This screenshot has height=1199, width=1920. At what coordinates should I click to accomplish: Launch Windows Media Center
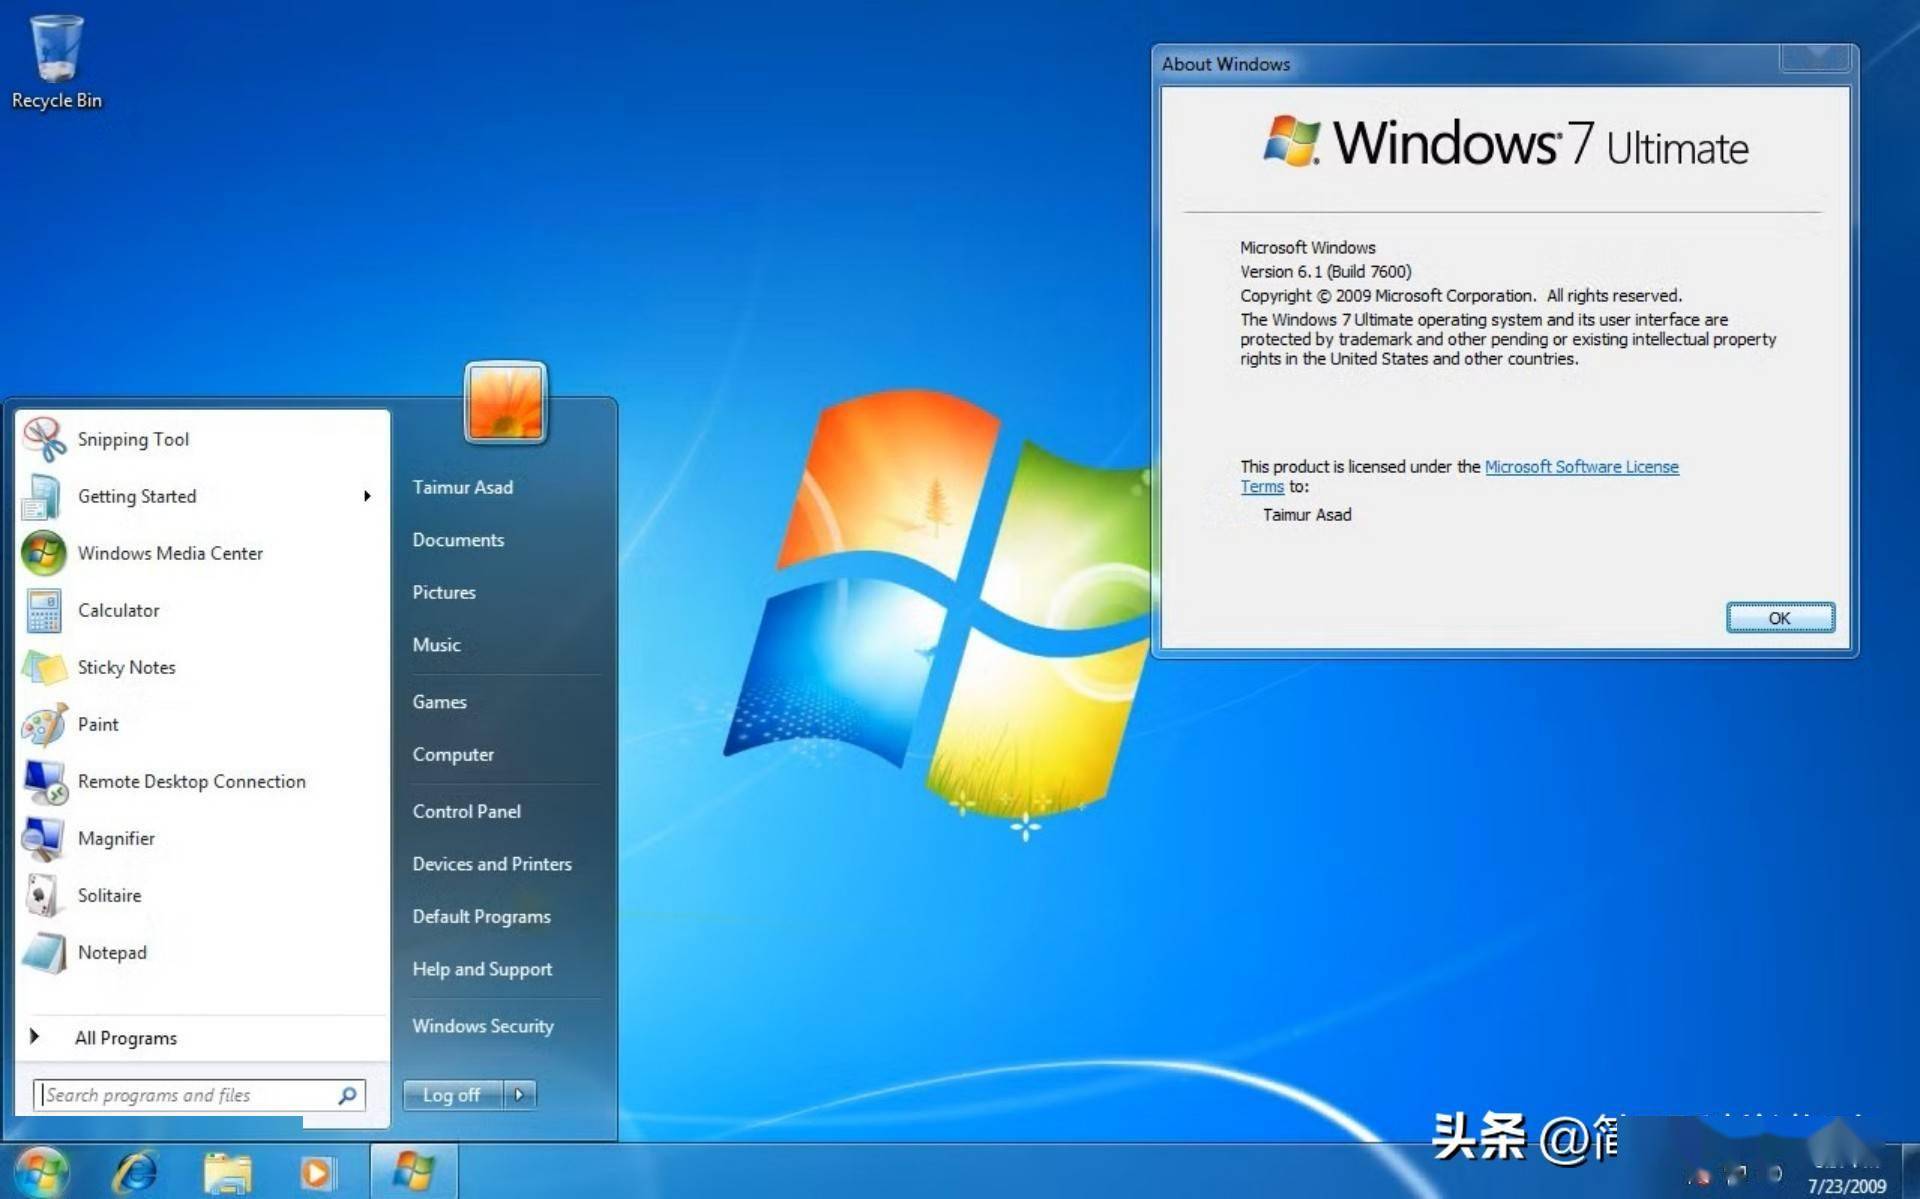pos(169,553)
